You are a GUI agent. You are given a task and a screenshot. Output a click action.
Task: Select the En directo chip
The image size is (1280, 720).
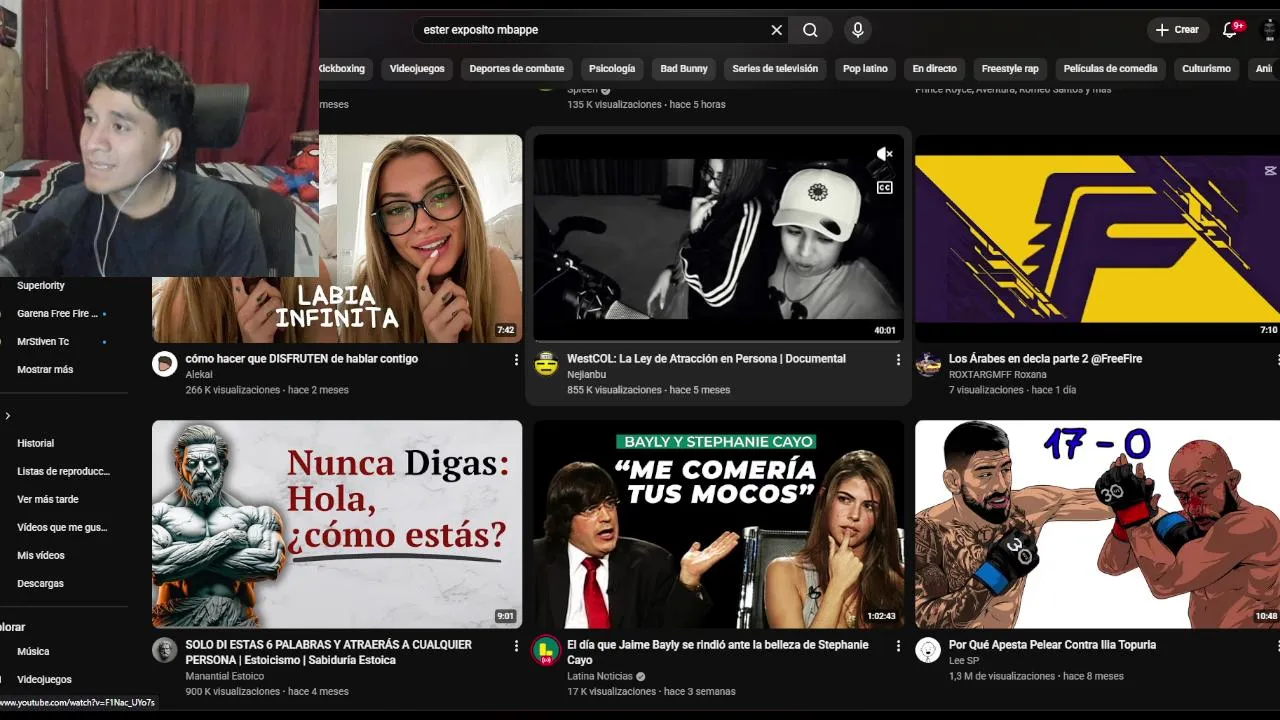(x=934, y=69)
